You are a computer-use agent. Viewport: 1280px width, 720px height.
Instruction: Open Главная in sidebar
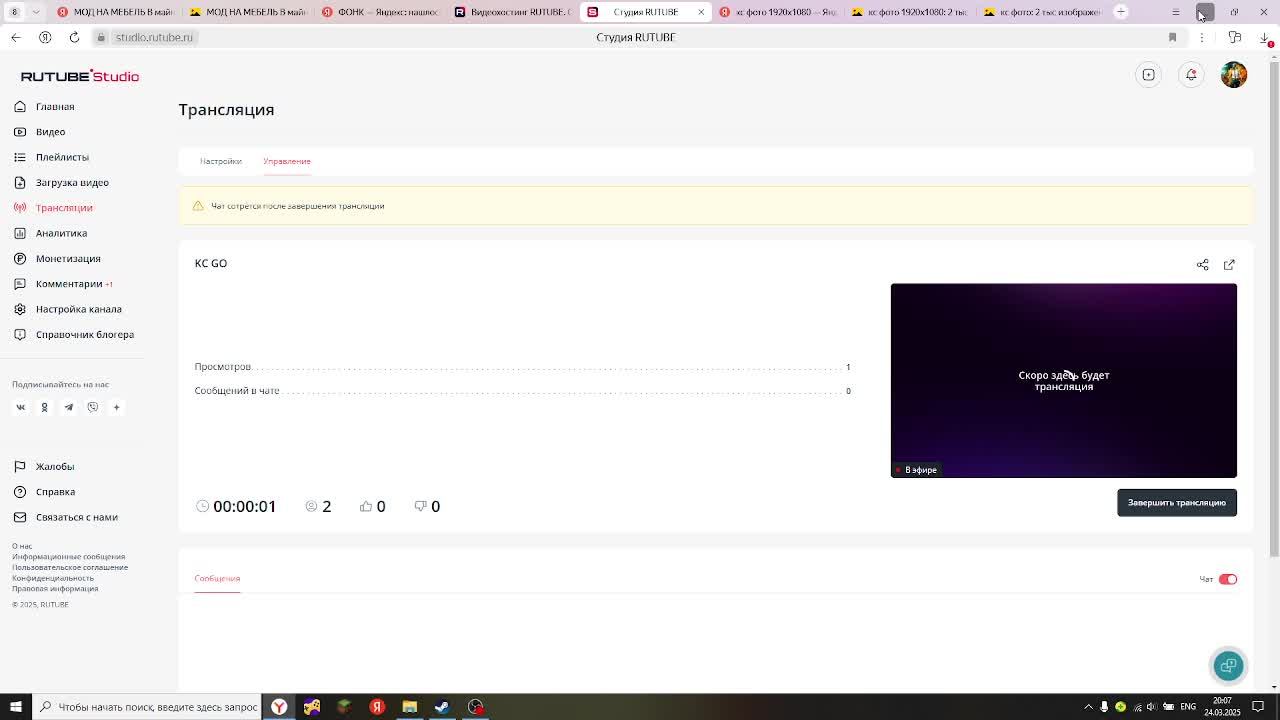tap(55, 106)
